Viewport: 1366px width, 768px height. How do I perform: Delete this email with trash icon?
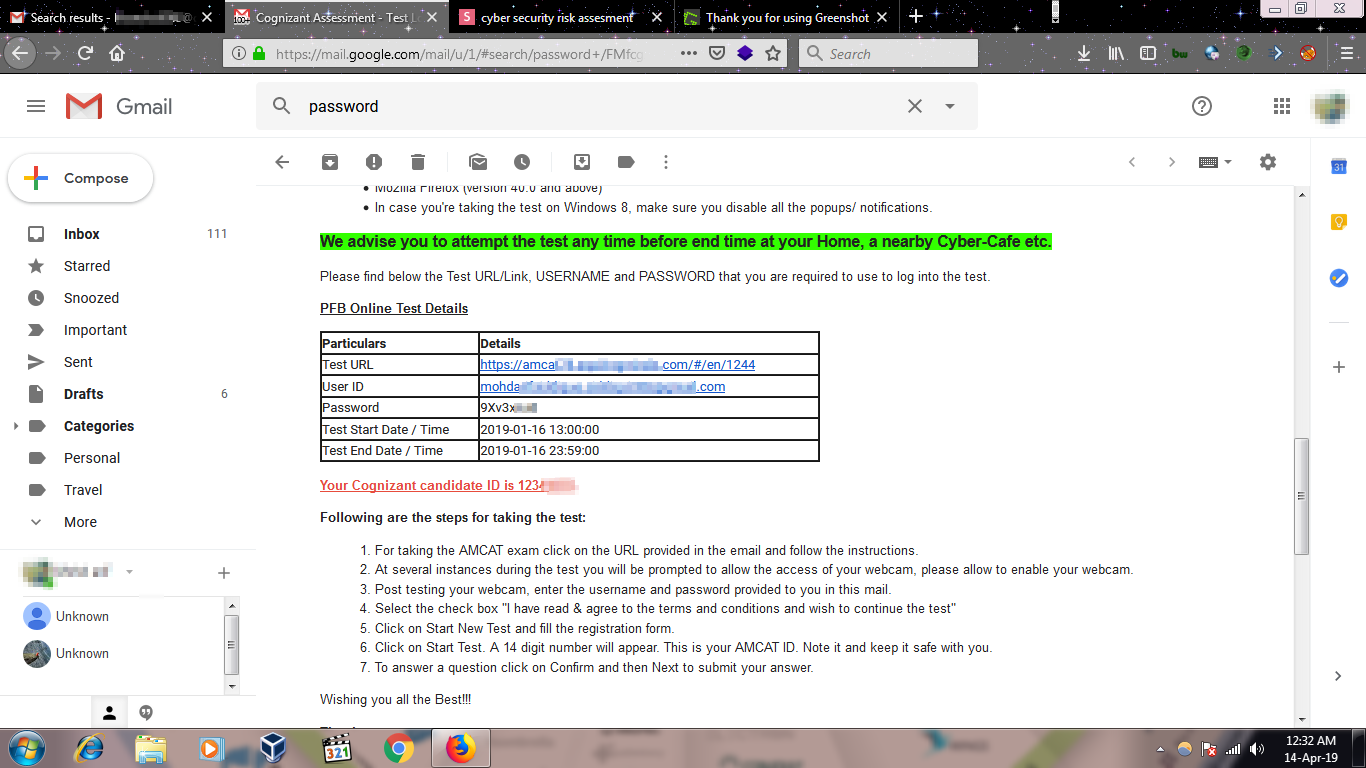click(418, 162)
